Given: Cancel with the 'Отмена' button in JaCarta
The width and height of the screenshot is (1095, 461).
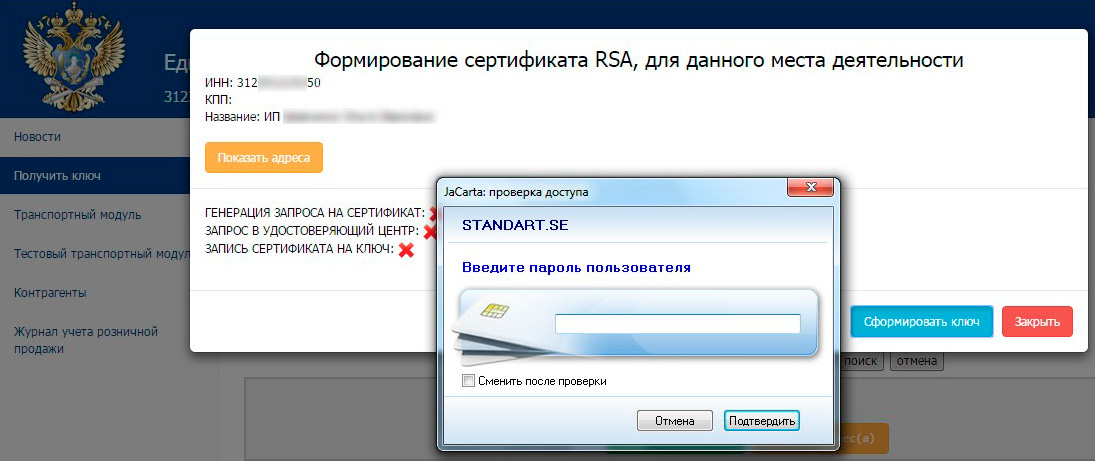Looking at the screenshot, I should [x=675, y=421].
